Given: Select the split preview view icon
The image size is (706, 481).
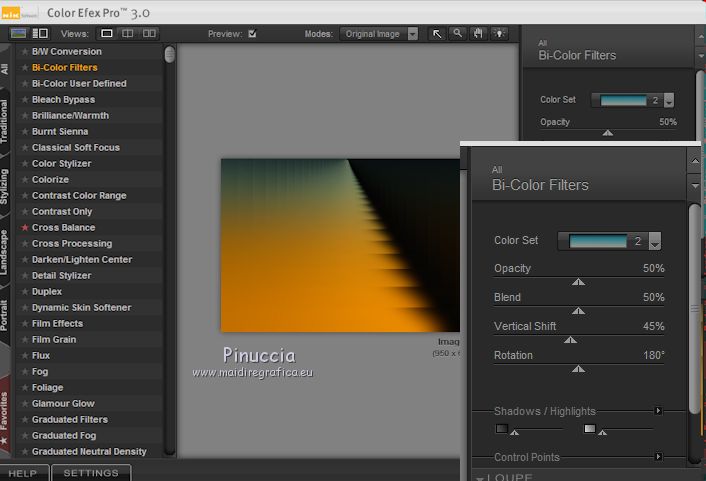Looking at the screenshot, I should point(128,33).
